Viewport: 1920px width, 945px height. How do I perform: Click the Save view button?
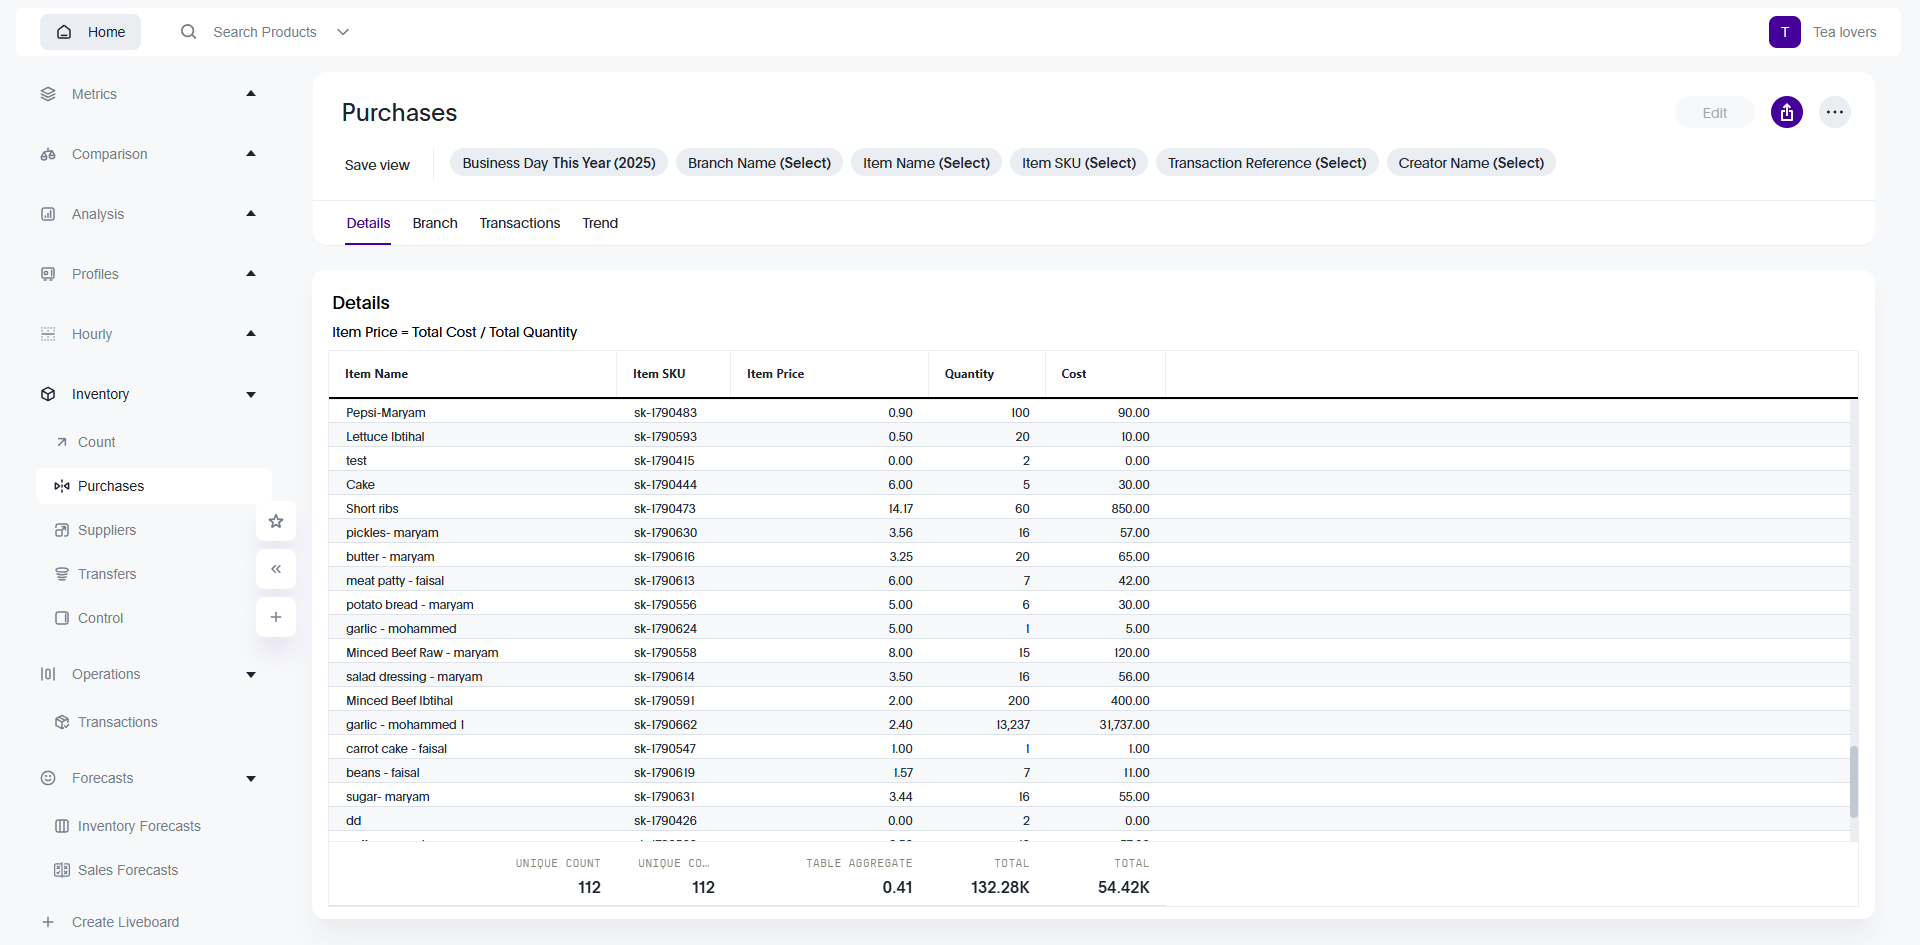click(x=377, y=165)
